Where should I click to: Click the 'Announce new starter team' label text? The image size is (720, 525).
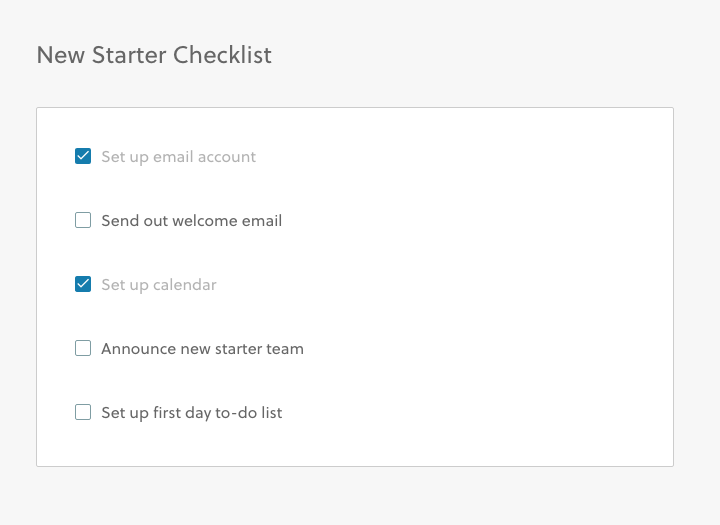click(202, 349)
